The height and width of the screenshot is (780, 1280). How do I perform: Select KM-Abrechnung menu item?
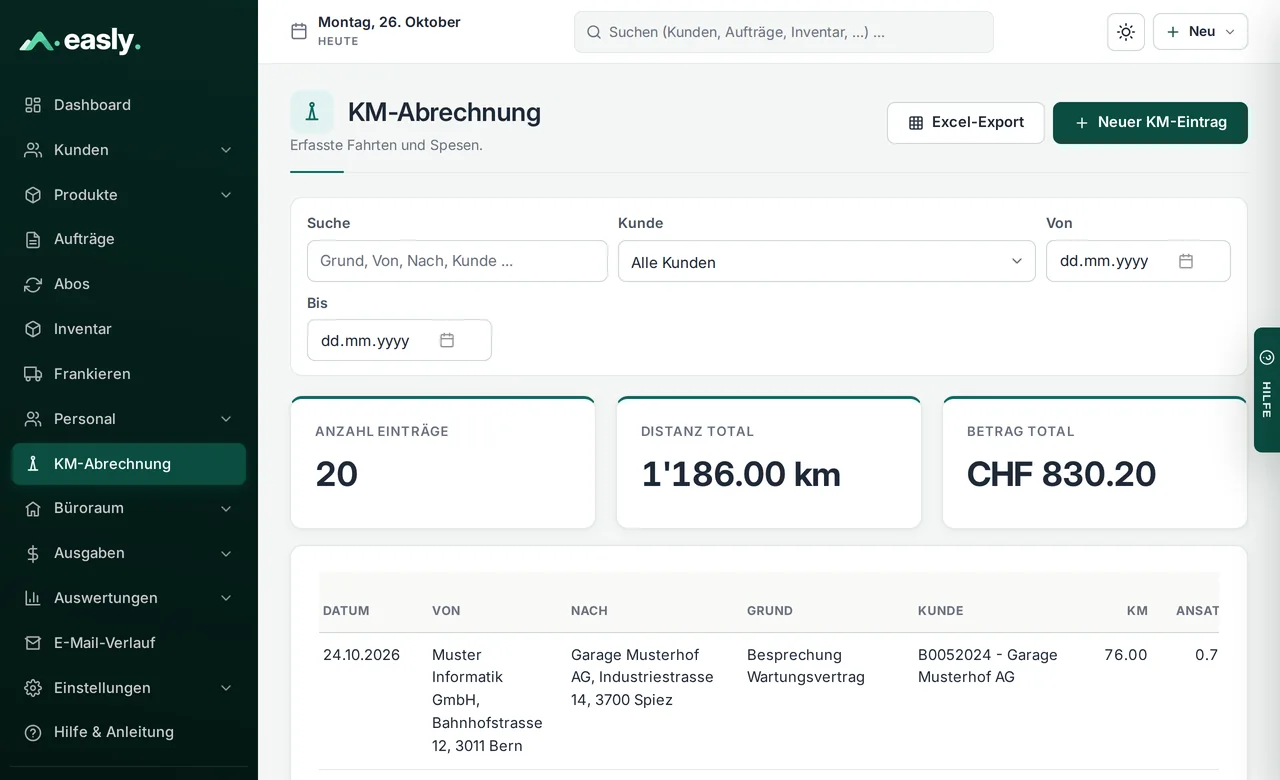click(129, 464)
